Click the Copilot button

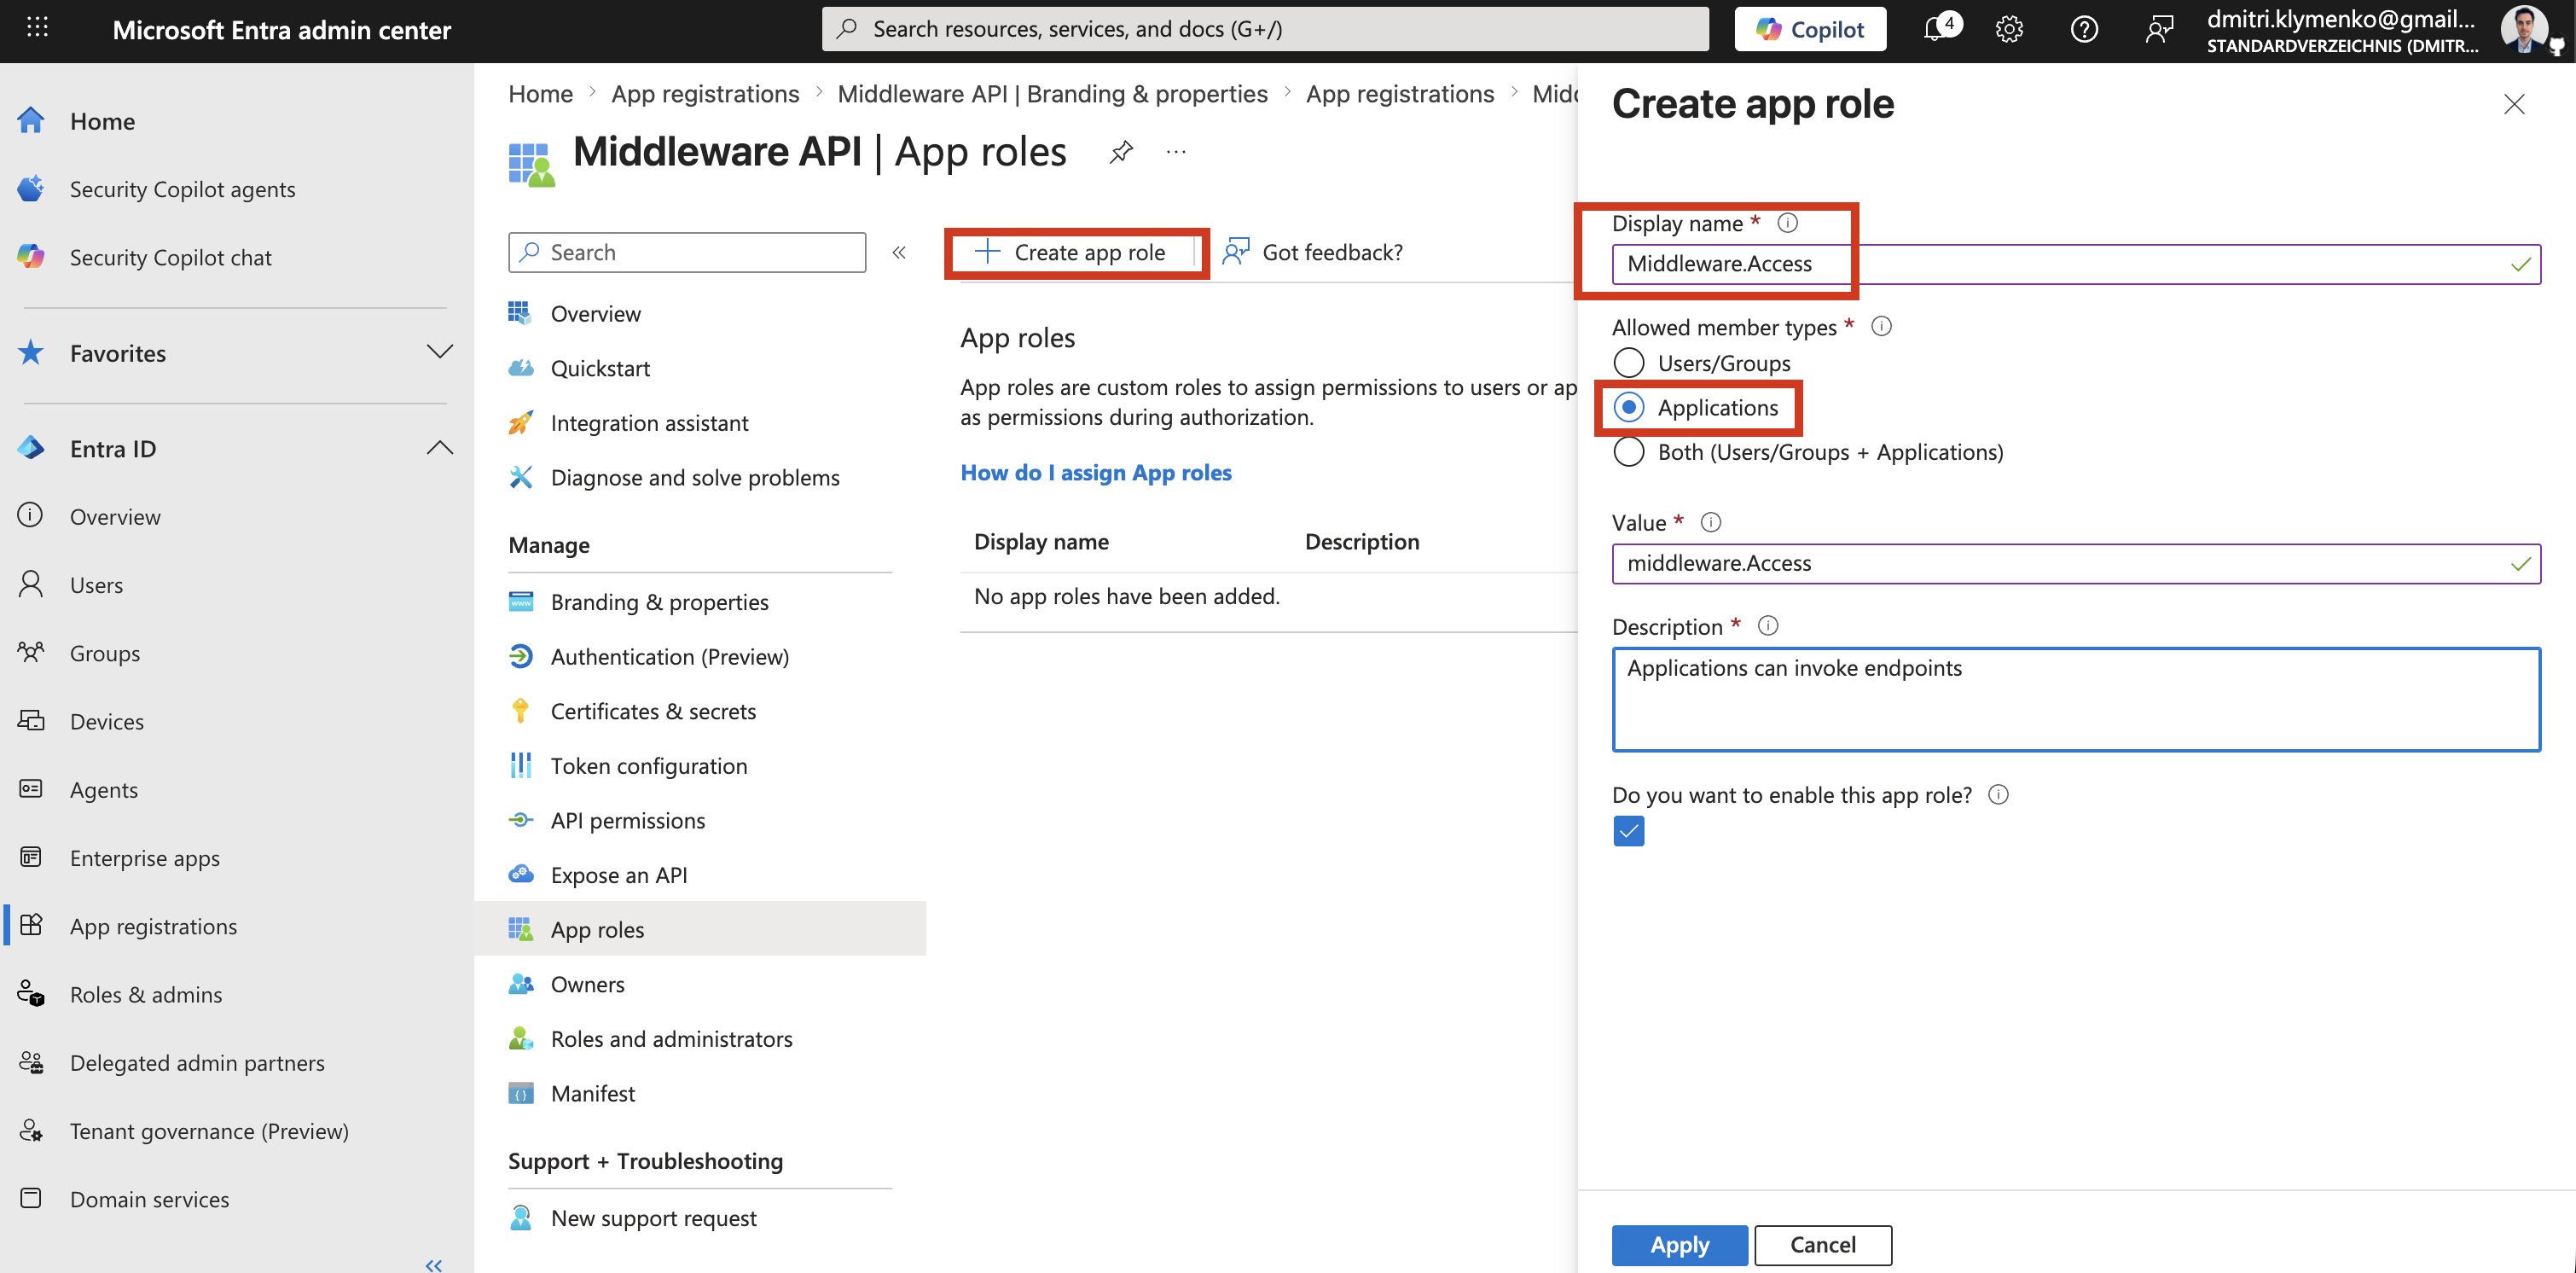click(1810, 29)
